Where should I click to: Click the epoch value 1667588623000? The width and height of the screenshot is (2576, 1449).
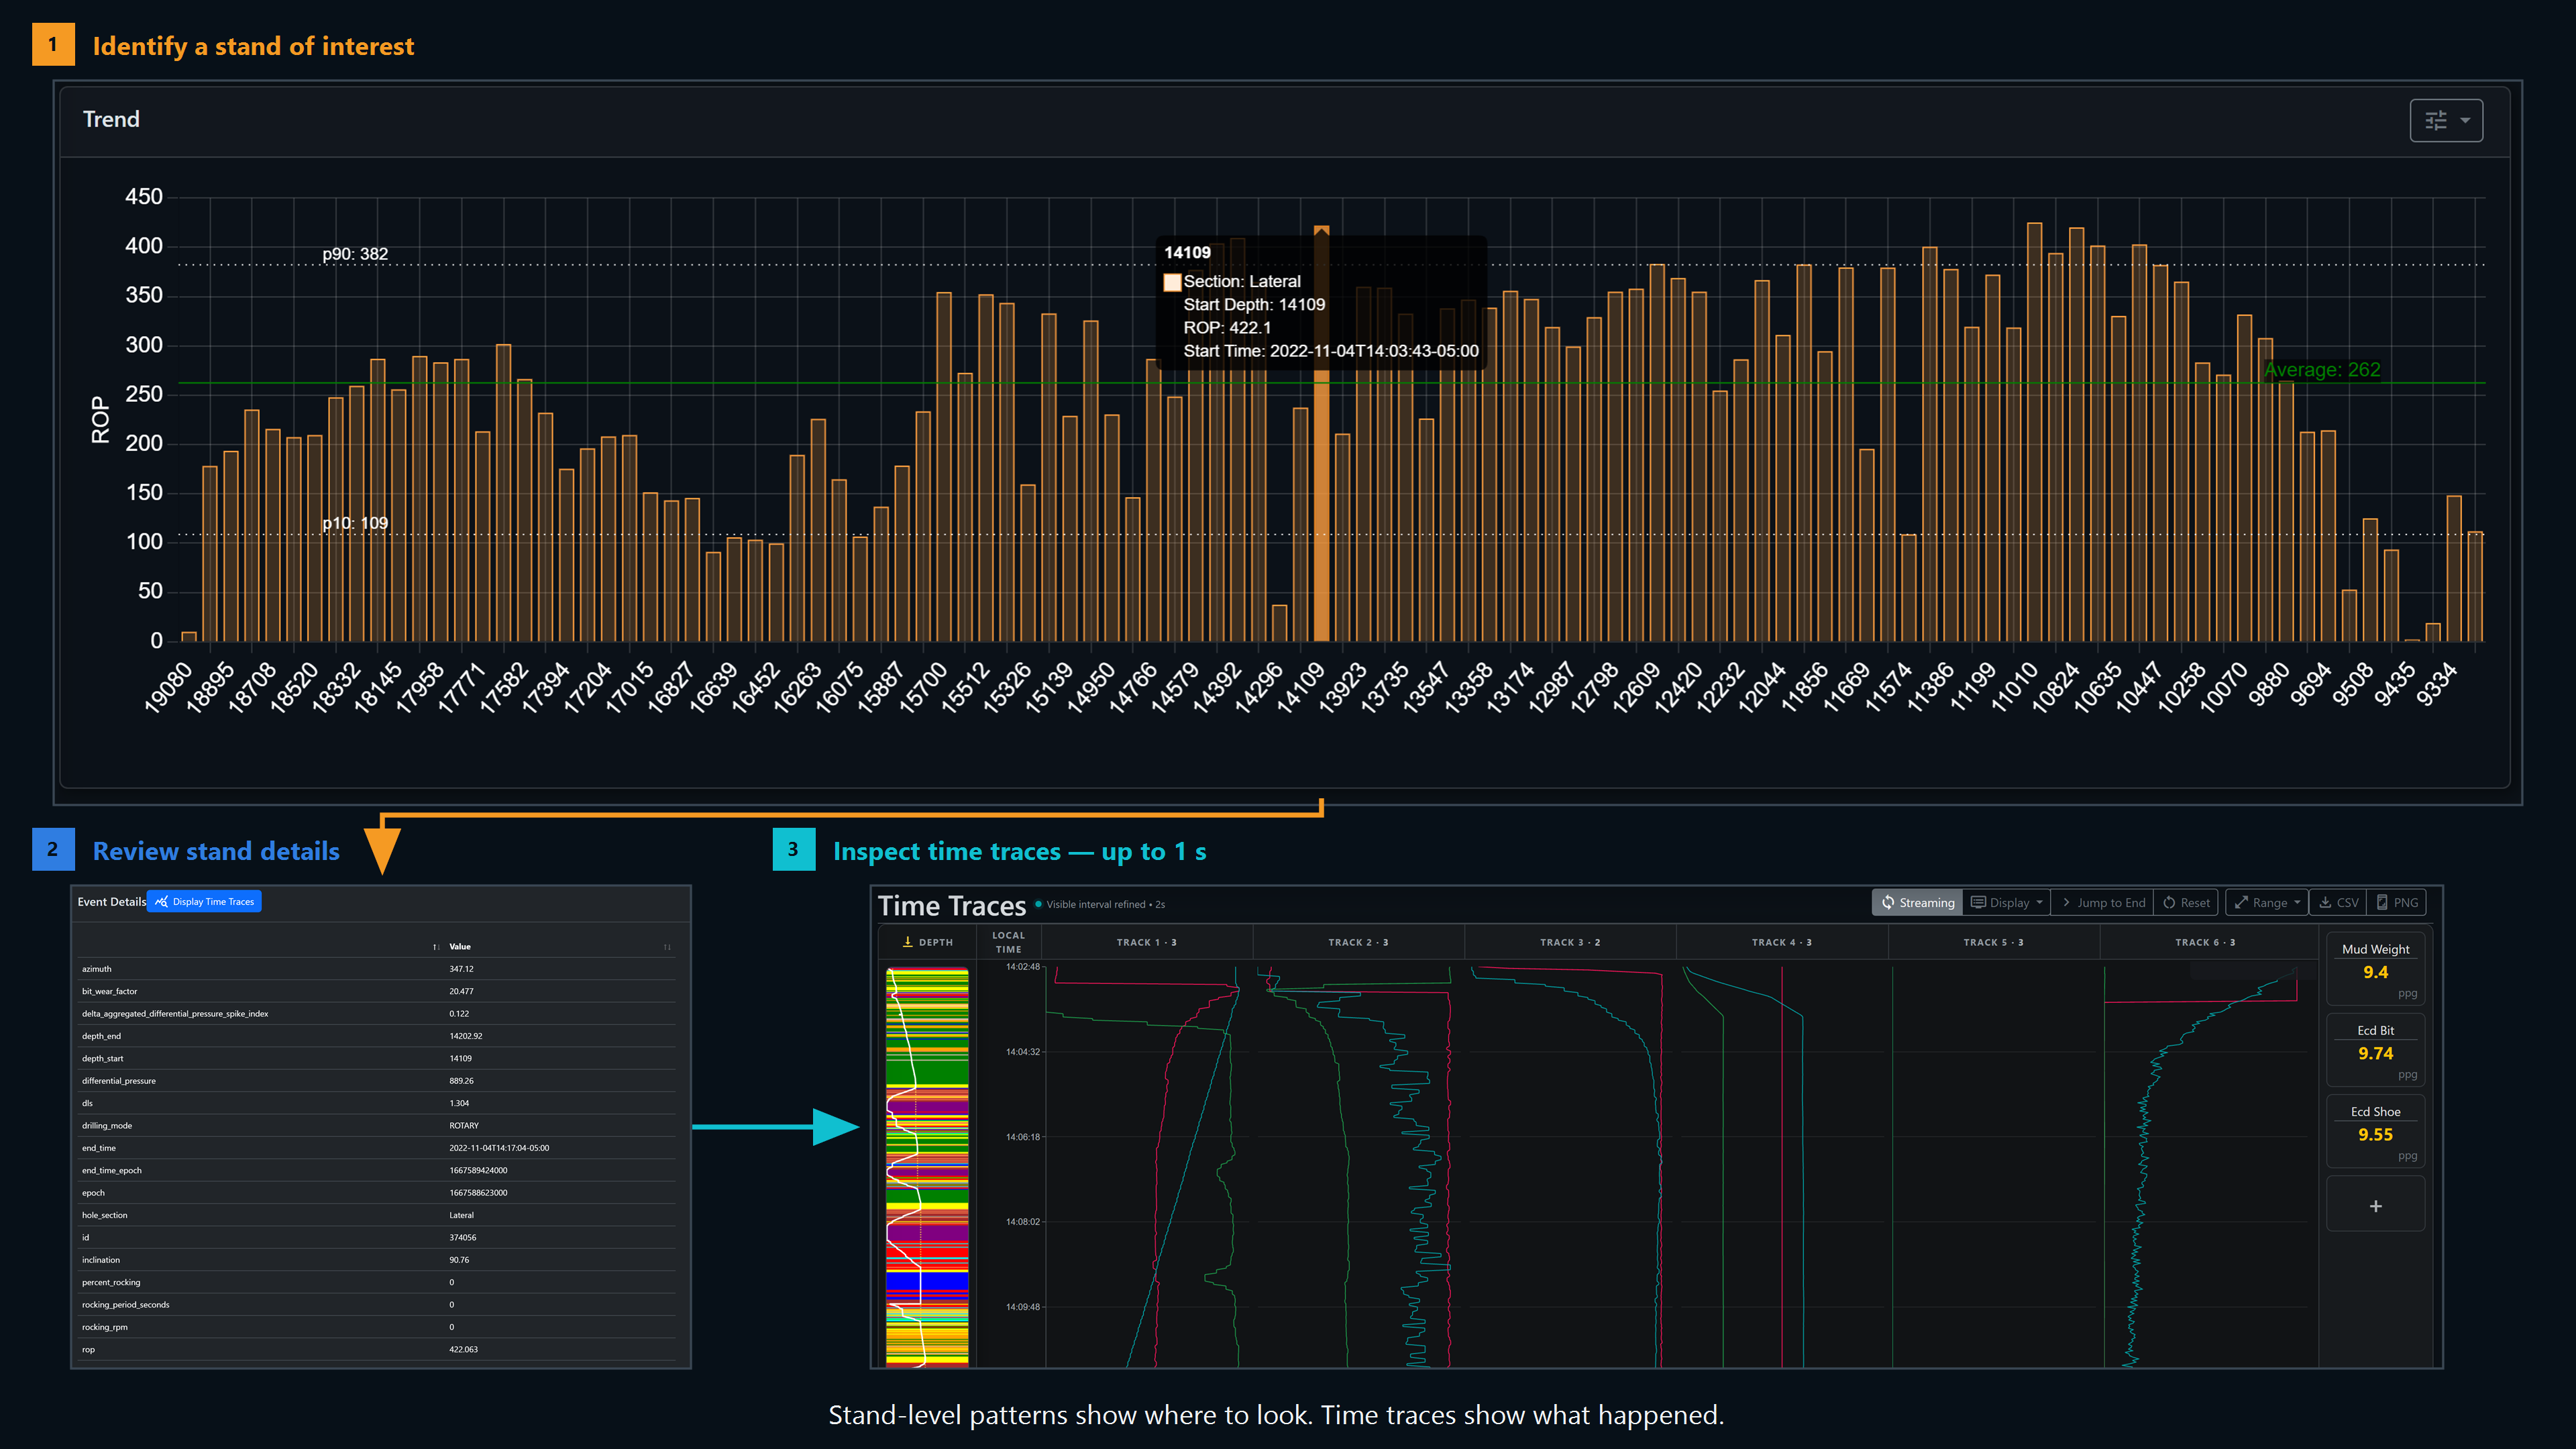[x=478, y=1193]
